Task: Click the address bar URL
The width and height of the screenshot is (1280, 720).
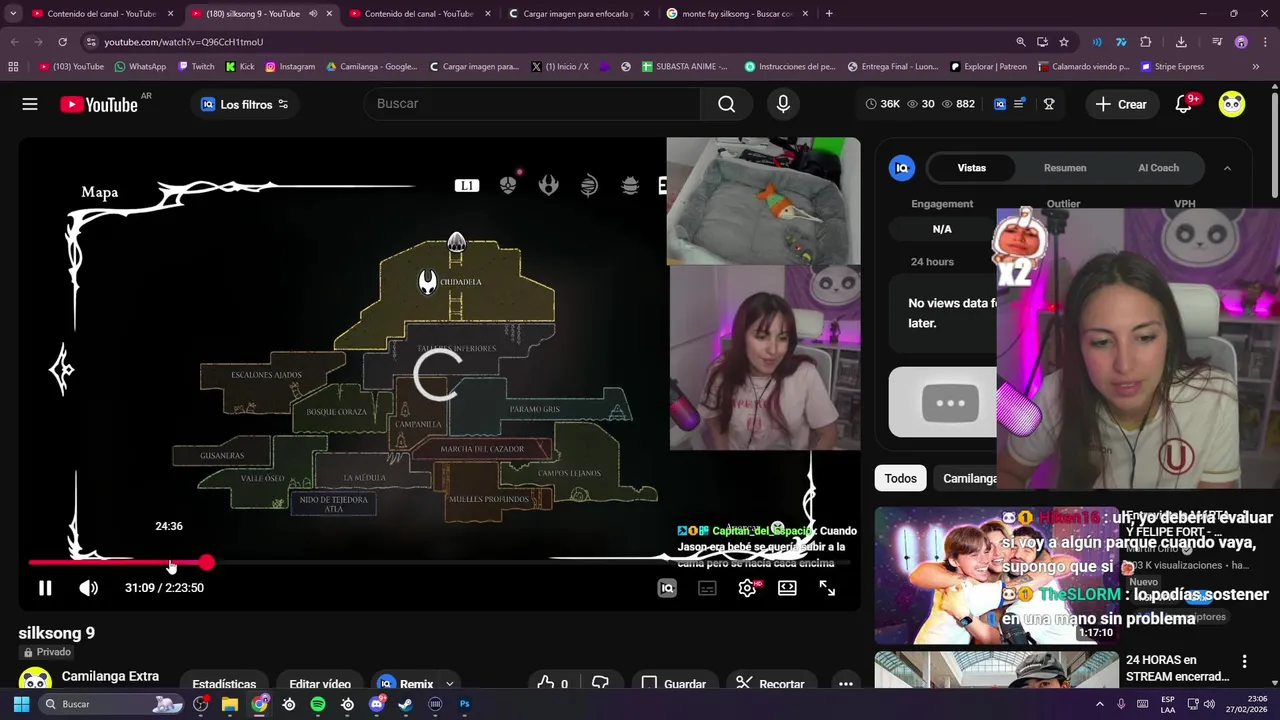Action: coord(184,42)
